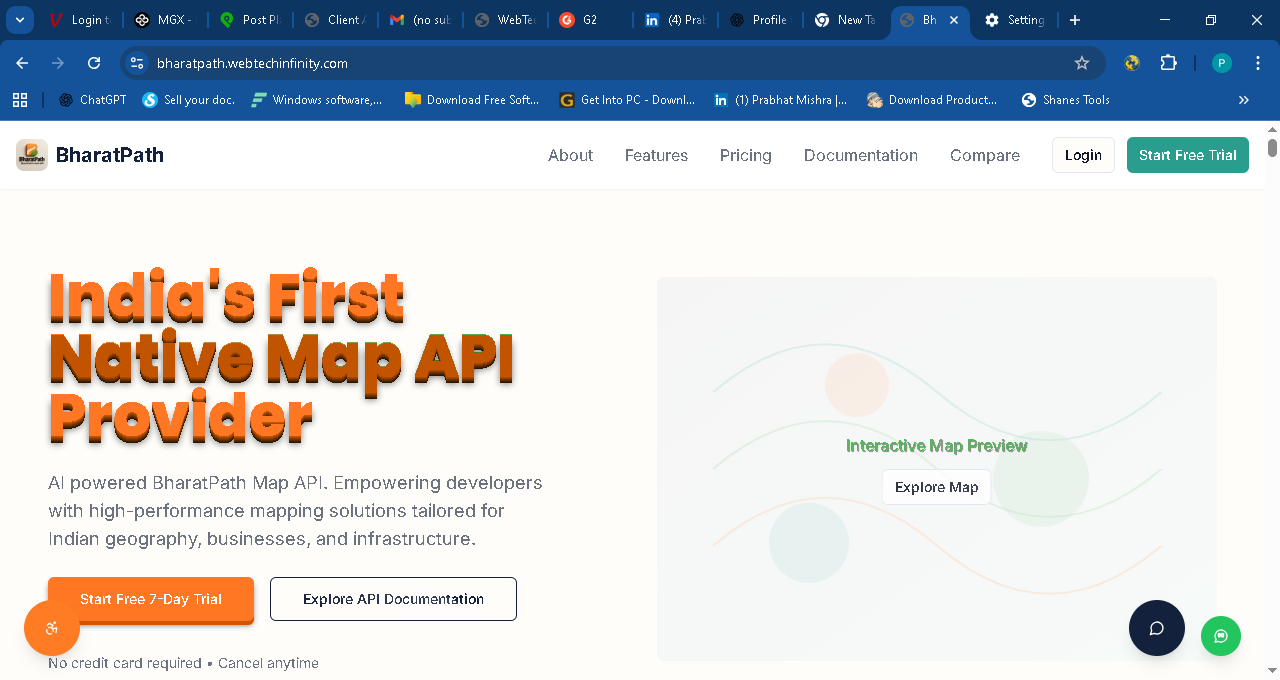The height and width of the screenshot is (680, 1280).
Task: Open the Om symbol floating orange button
Action: (52, 628)
